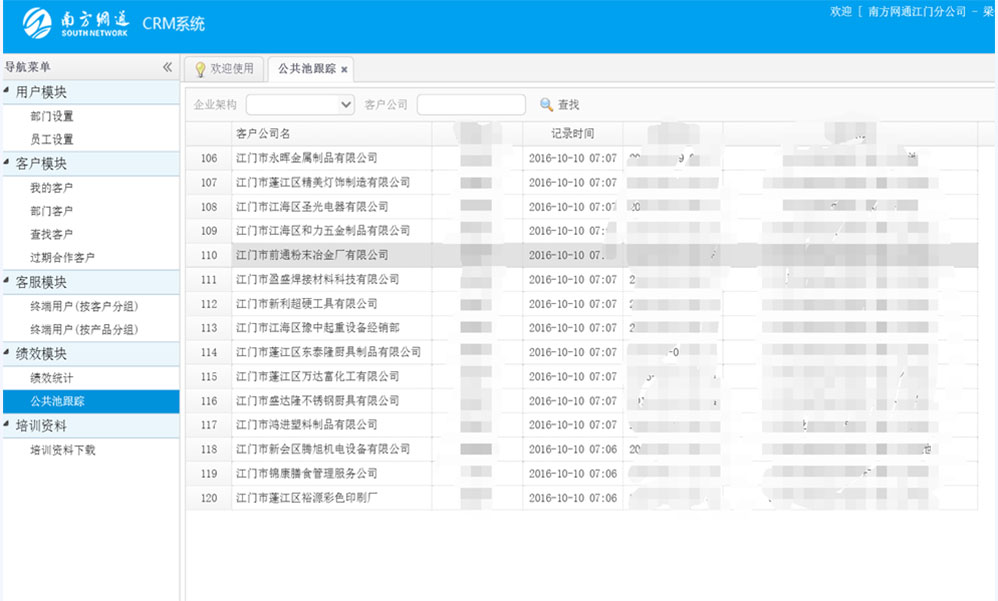This screenshot has width=998, height=601.
Task: Click the 查找 search button
Action: coord(559,105)
